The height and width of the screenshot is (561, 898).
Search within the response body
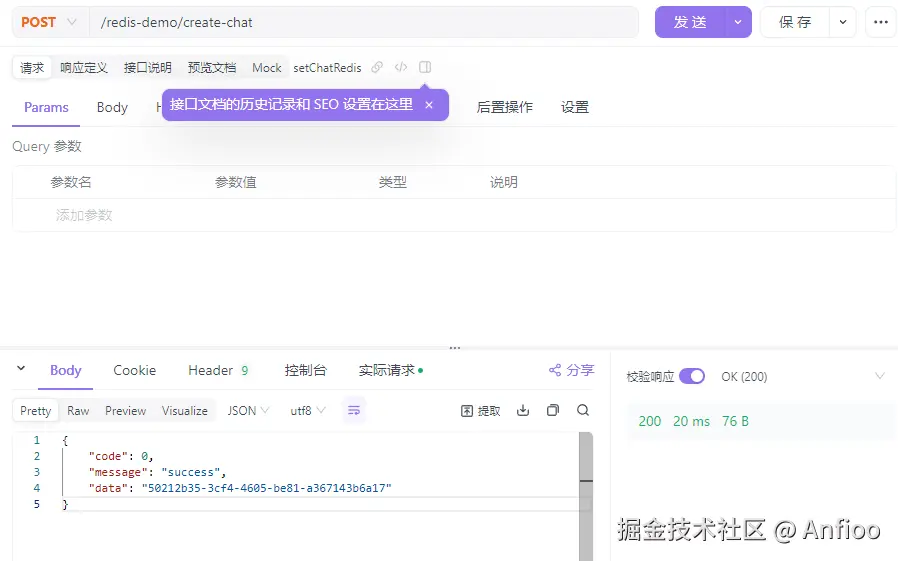[583, 410]
